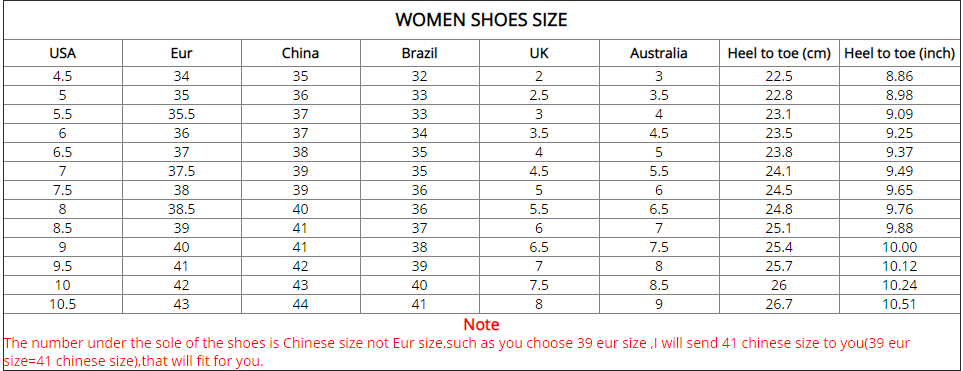Viewport: 963px width, 371px height.
Task: Click the Australia column header
Action: (658, 53)
